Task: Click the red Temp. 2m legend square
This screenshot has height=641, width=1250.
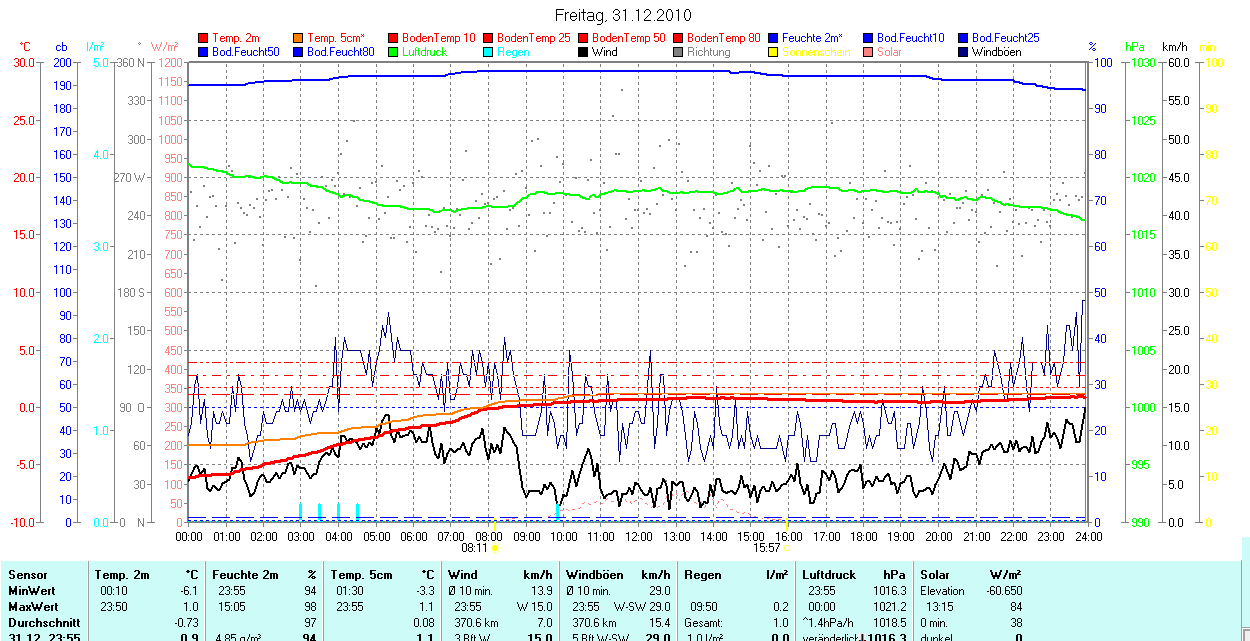Action: click(x=204, y=38)
